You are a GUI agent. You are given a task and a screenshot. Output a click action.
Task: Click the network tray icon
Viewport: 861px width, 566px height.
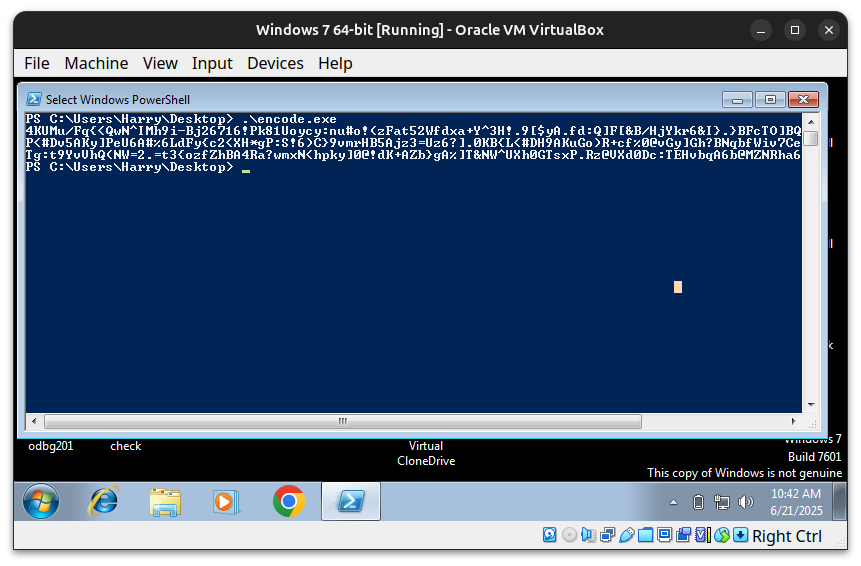(722, 502)
